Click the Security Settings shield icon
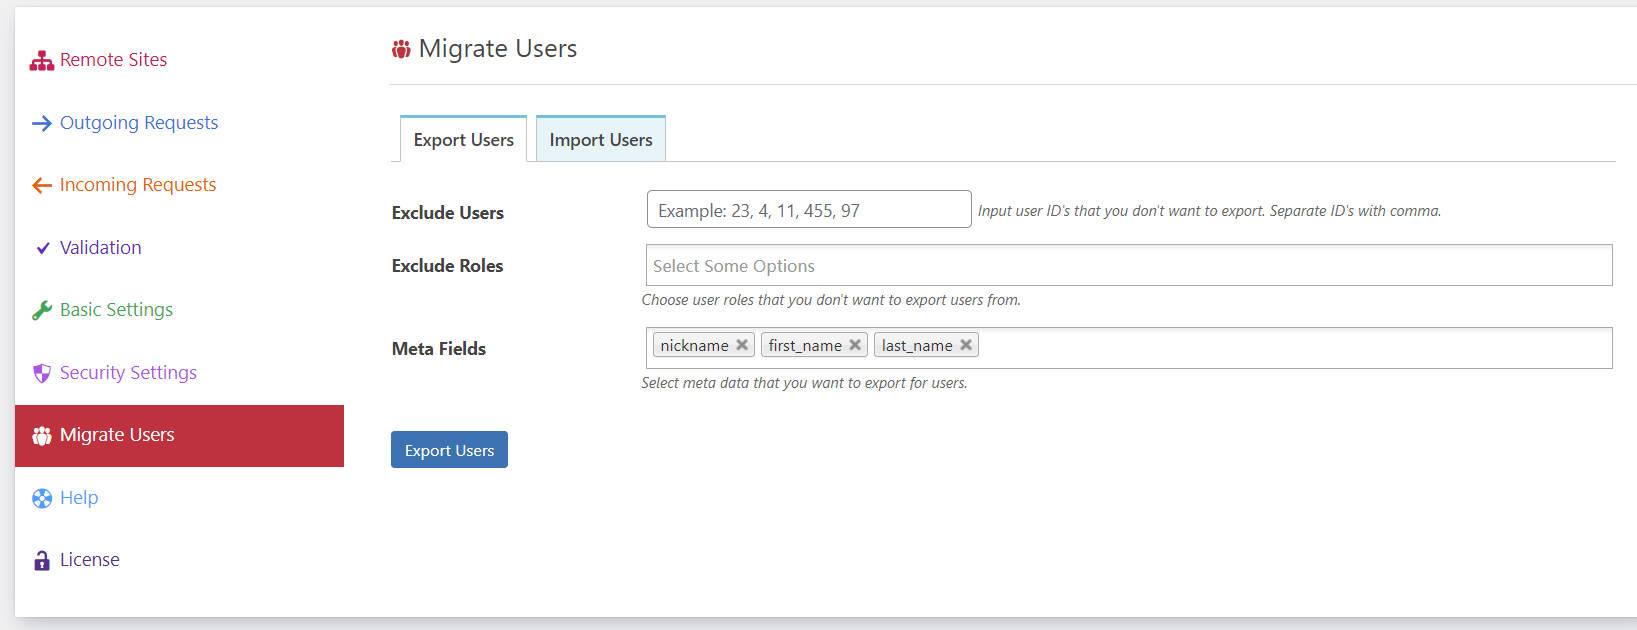Screen dimensions: 1637x630 (41, 373)
